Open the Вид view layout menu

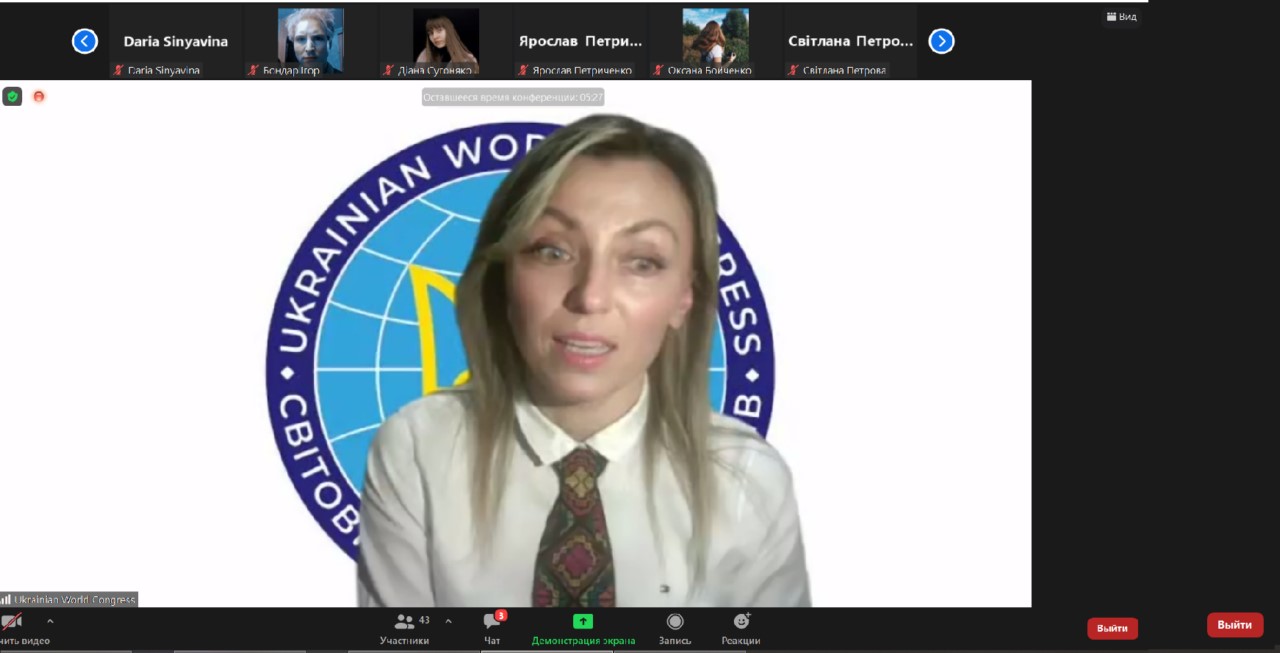(1121, 16)
